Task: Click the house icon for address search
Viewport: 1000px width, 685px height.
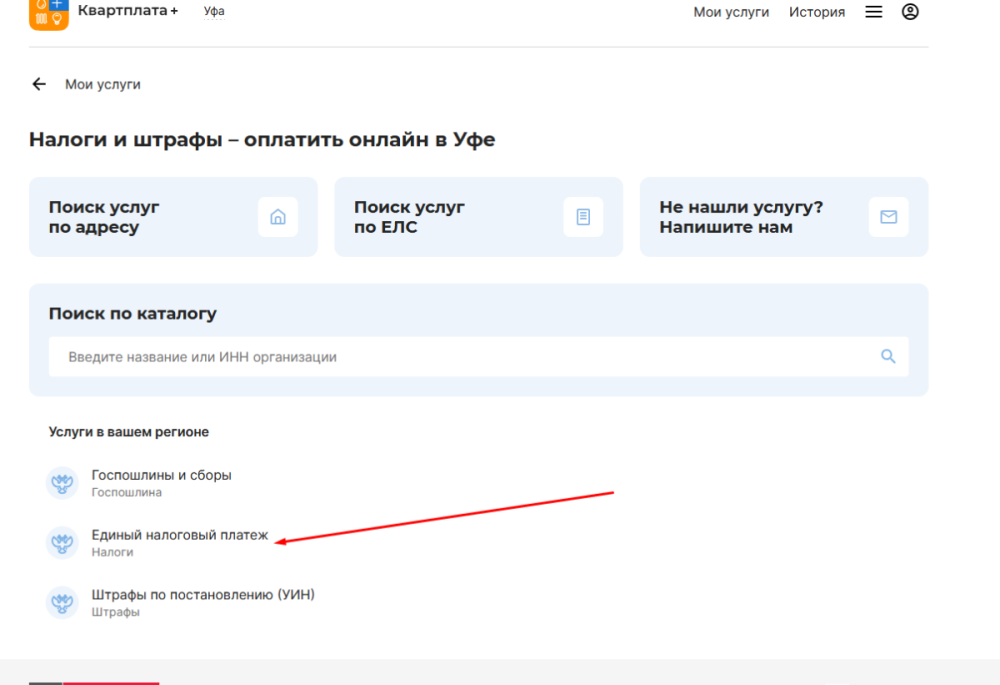Action: 278,217
